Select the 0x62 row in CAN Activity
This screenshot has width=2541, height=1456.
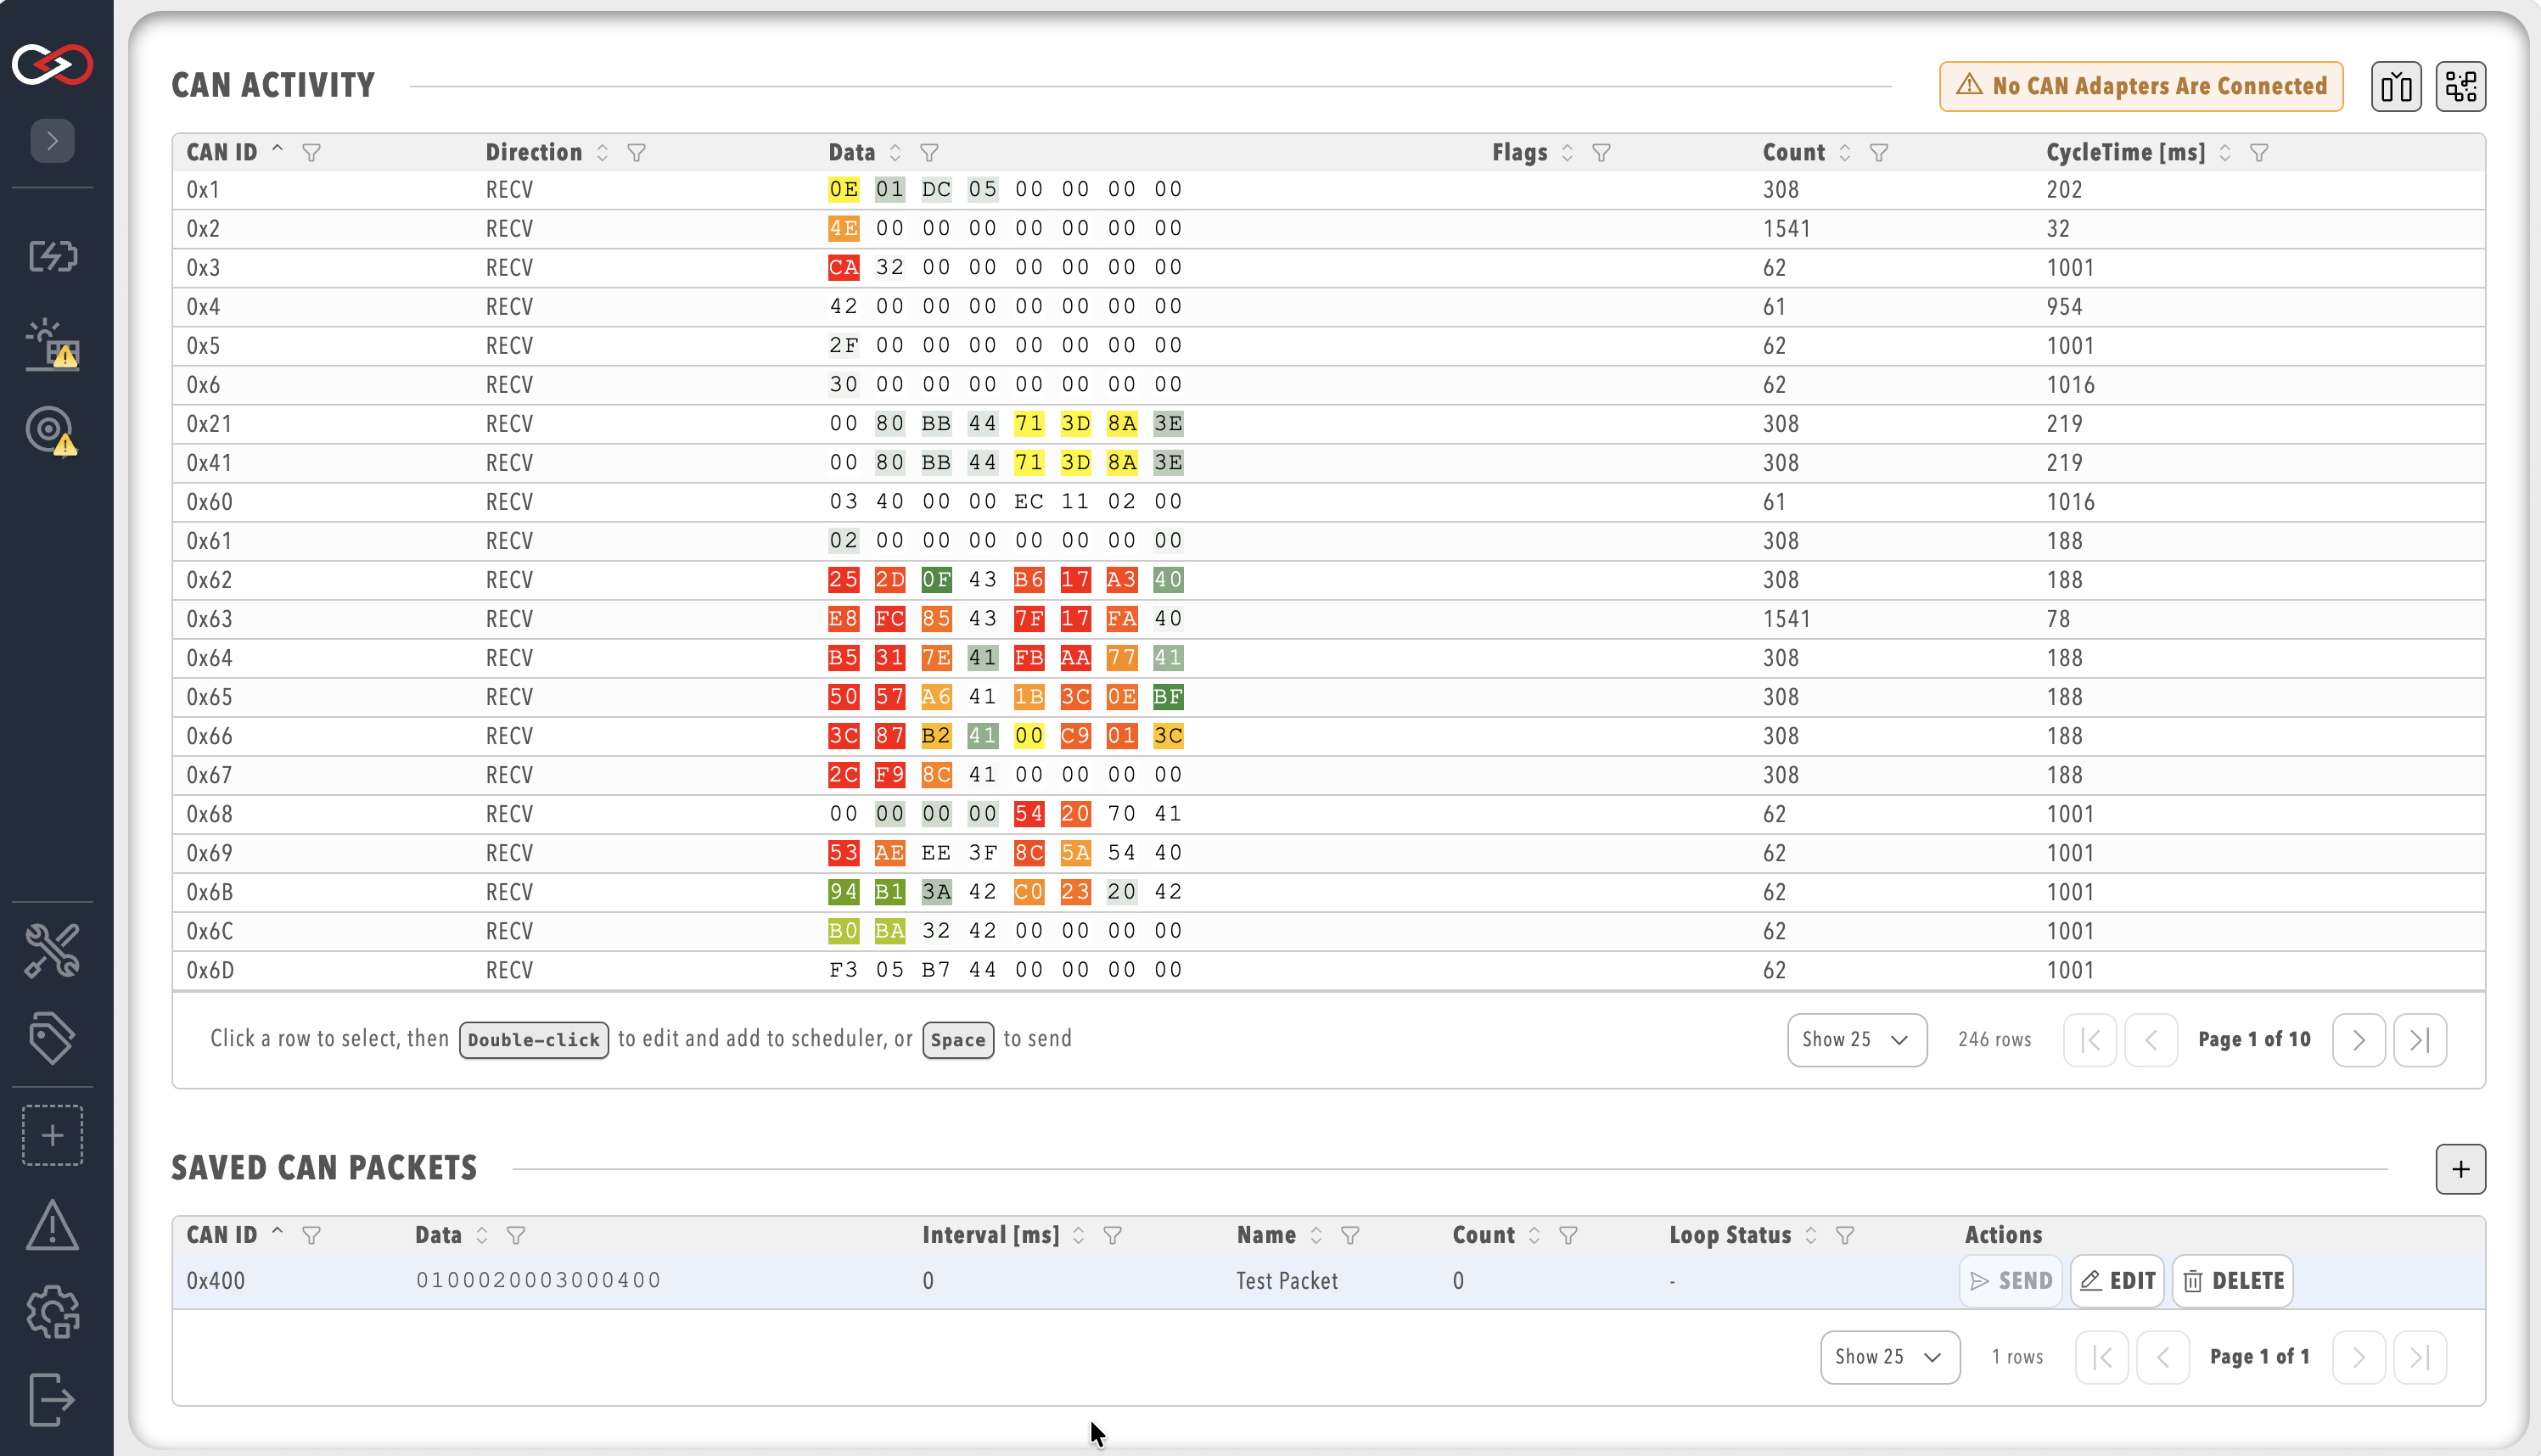pyautogui.click(x=1328, y=580)
